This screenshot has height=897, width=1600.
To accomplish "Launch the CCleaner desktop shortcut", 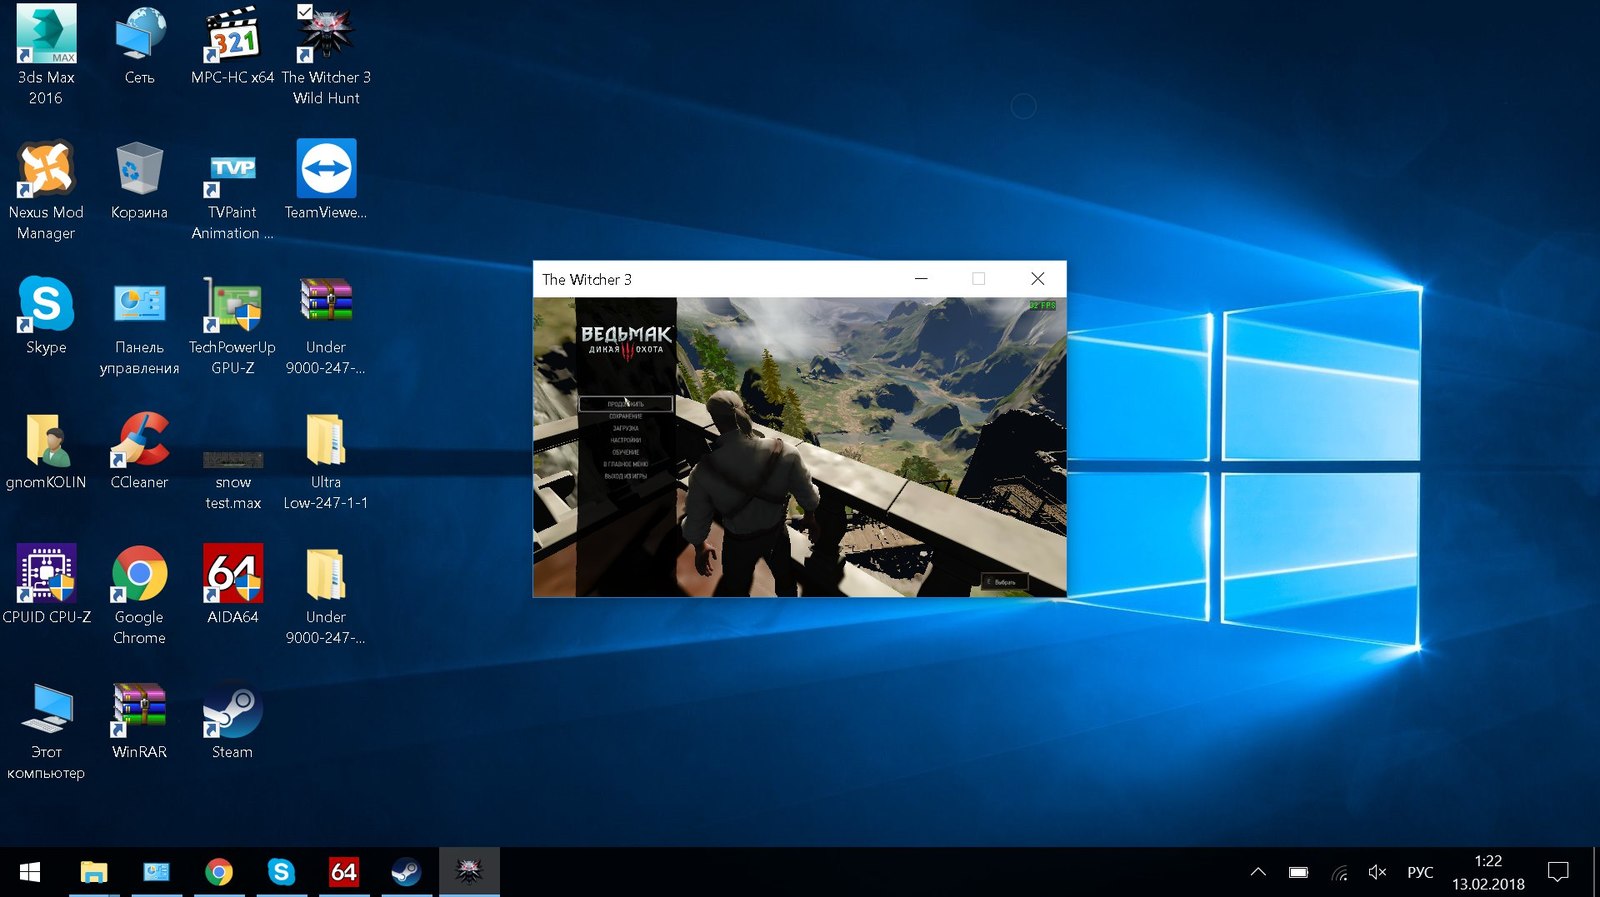I will 139,450.
